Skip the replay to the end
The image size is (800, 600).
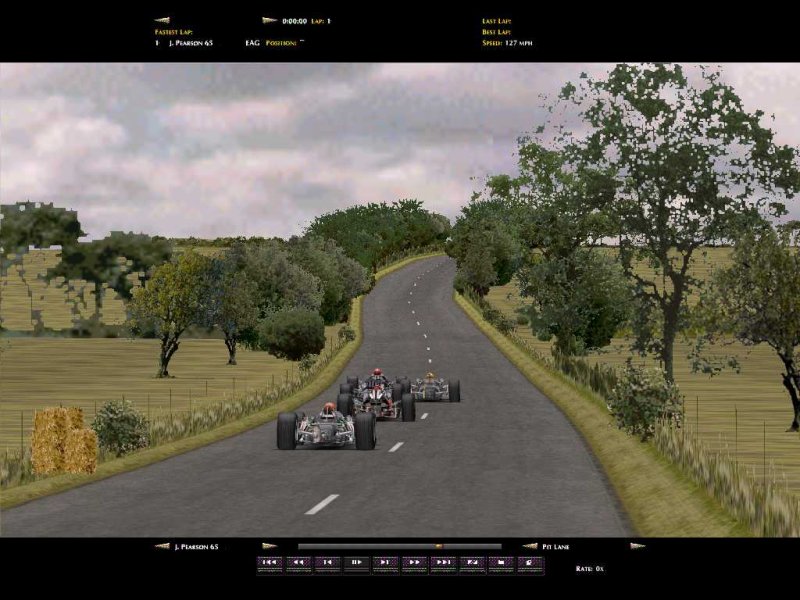point(444,564)
